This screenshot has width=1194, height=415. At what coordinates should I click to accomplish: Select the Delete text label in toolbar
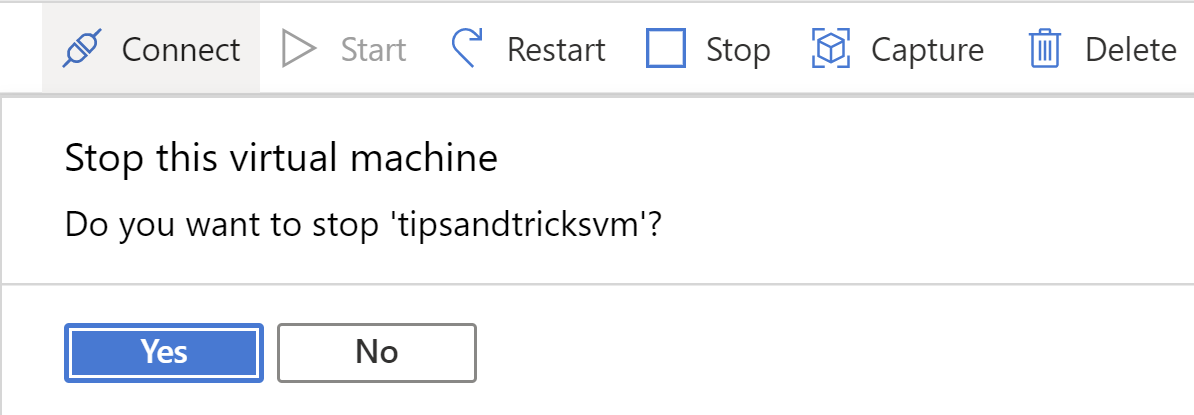(1131, 50)
